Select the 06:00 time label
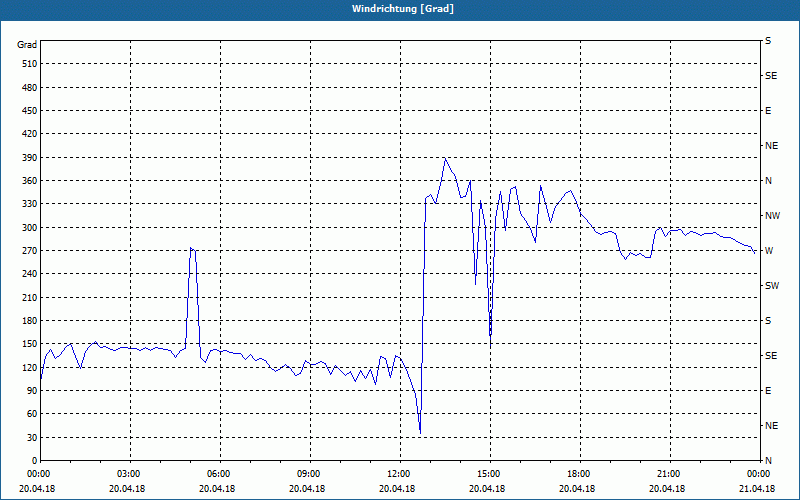 218,474
